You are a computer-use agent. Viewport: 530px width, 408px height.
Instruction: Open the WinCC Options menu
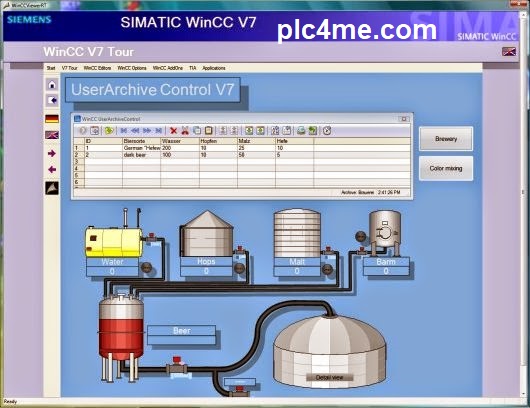coord(132,68)
